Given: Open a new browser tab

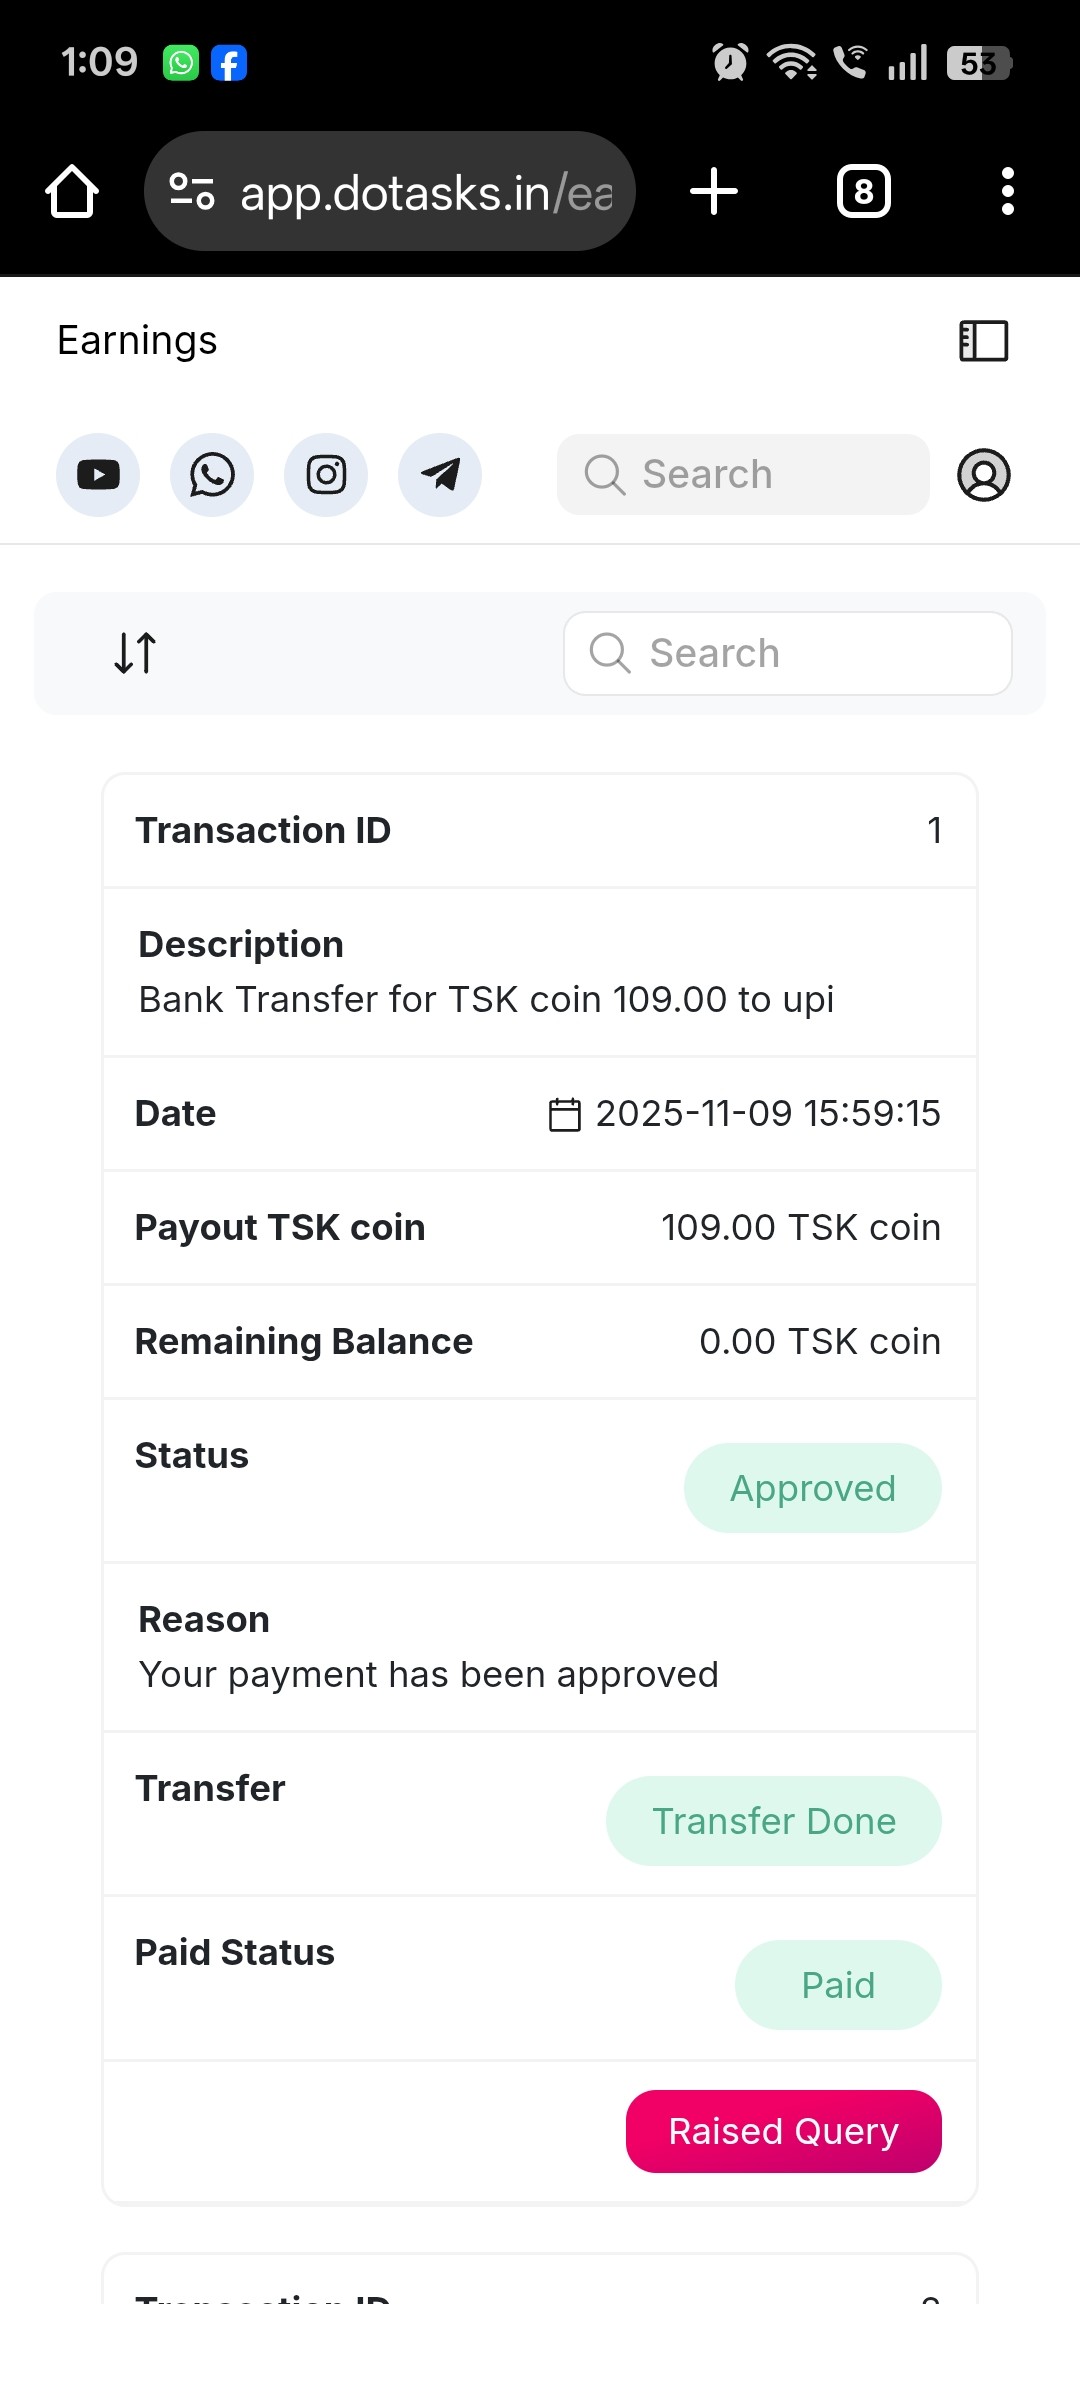Looking at the screenshot, I should point(714,191).
